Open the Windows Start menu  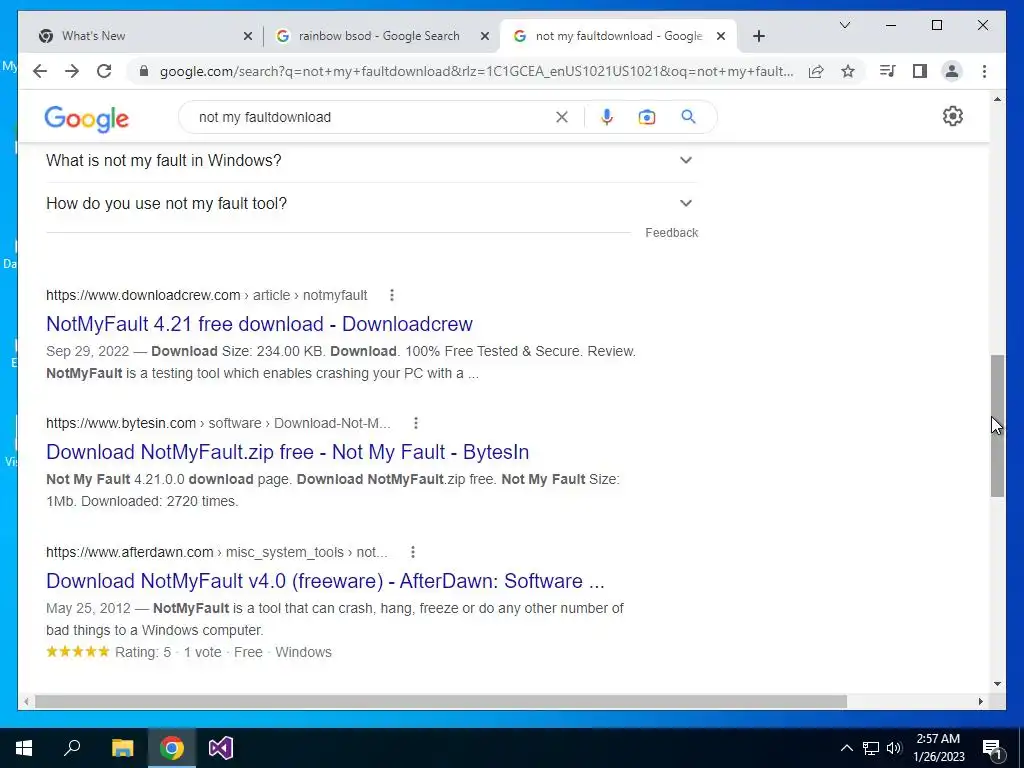24,748
